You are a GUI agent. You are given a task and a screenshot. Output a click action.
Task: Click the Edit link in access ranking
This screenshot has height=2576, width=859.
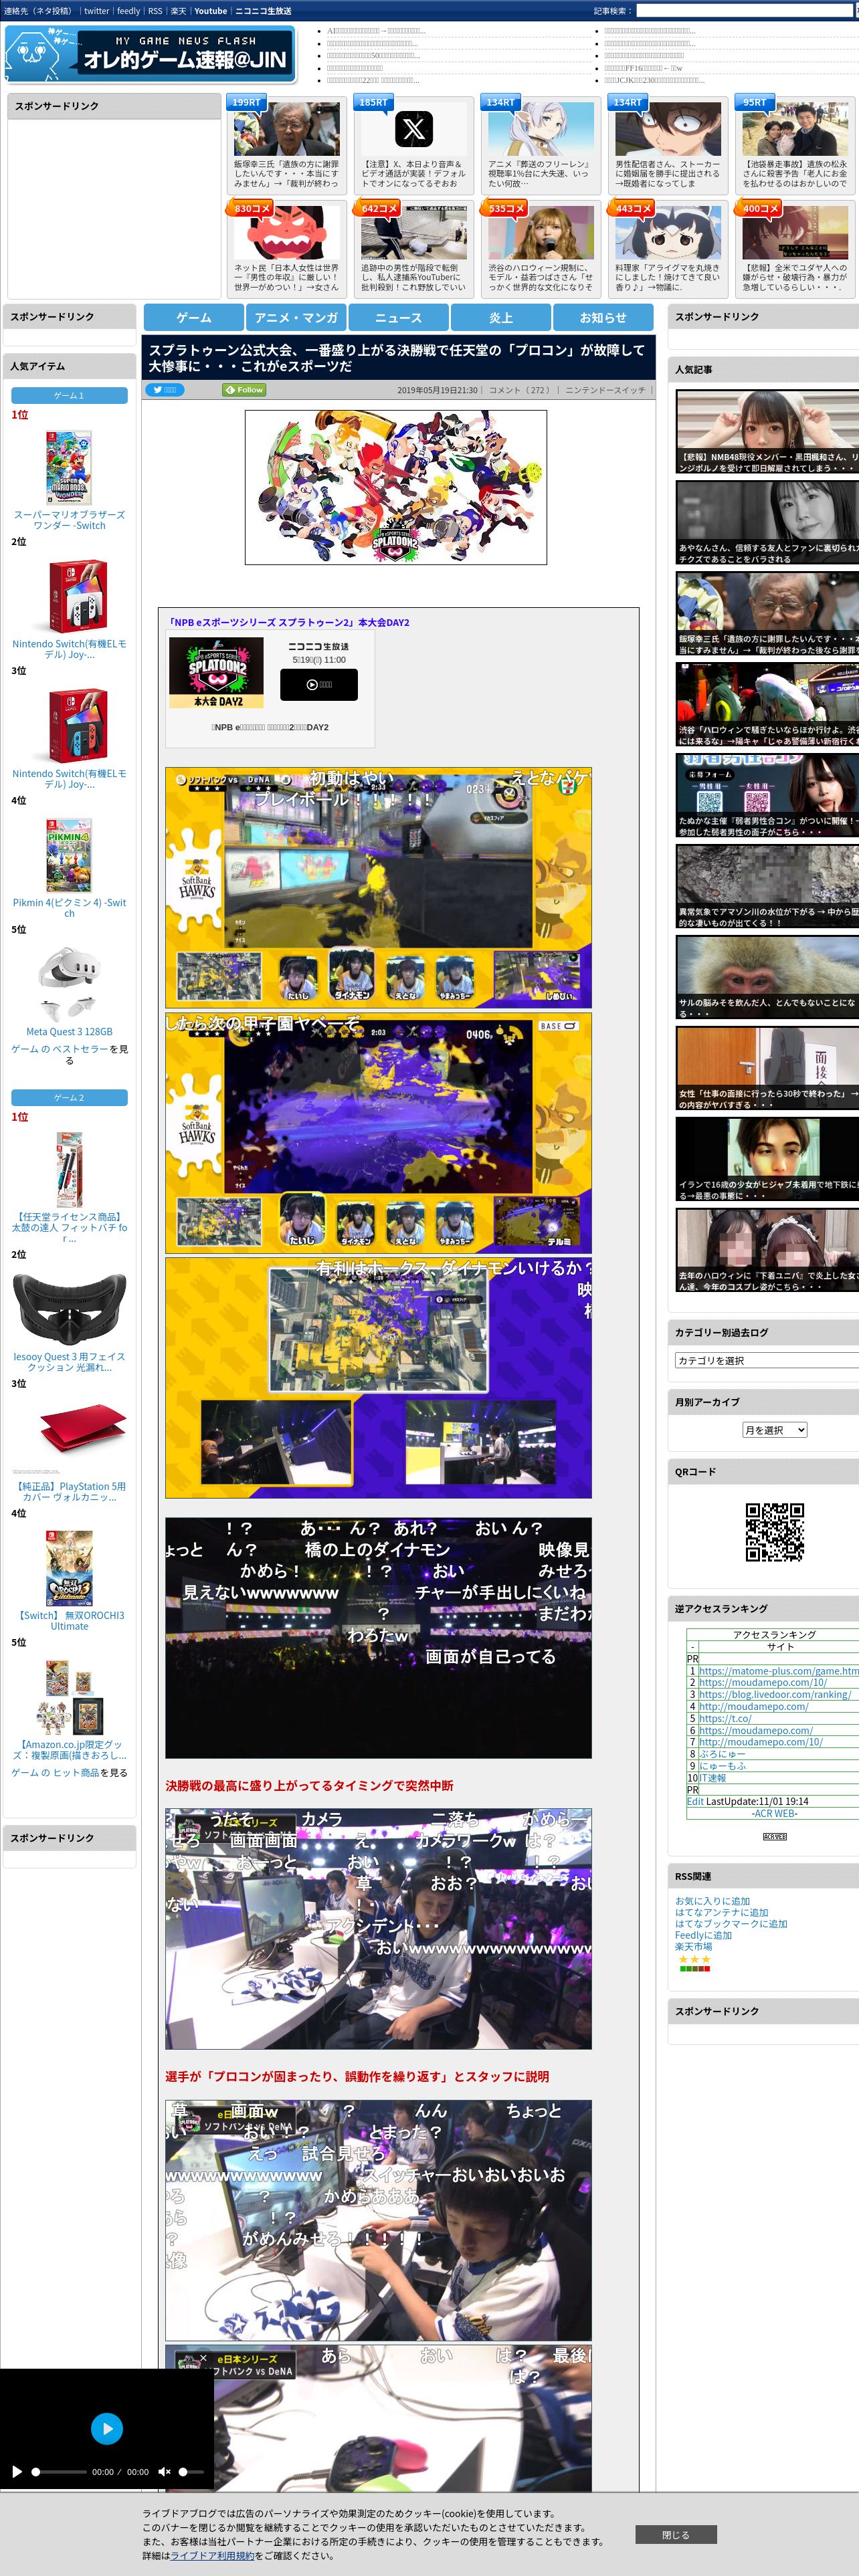pyautogui.click(x=695, y=1801)
